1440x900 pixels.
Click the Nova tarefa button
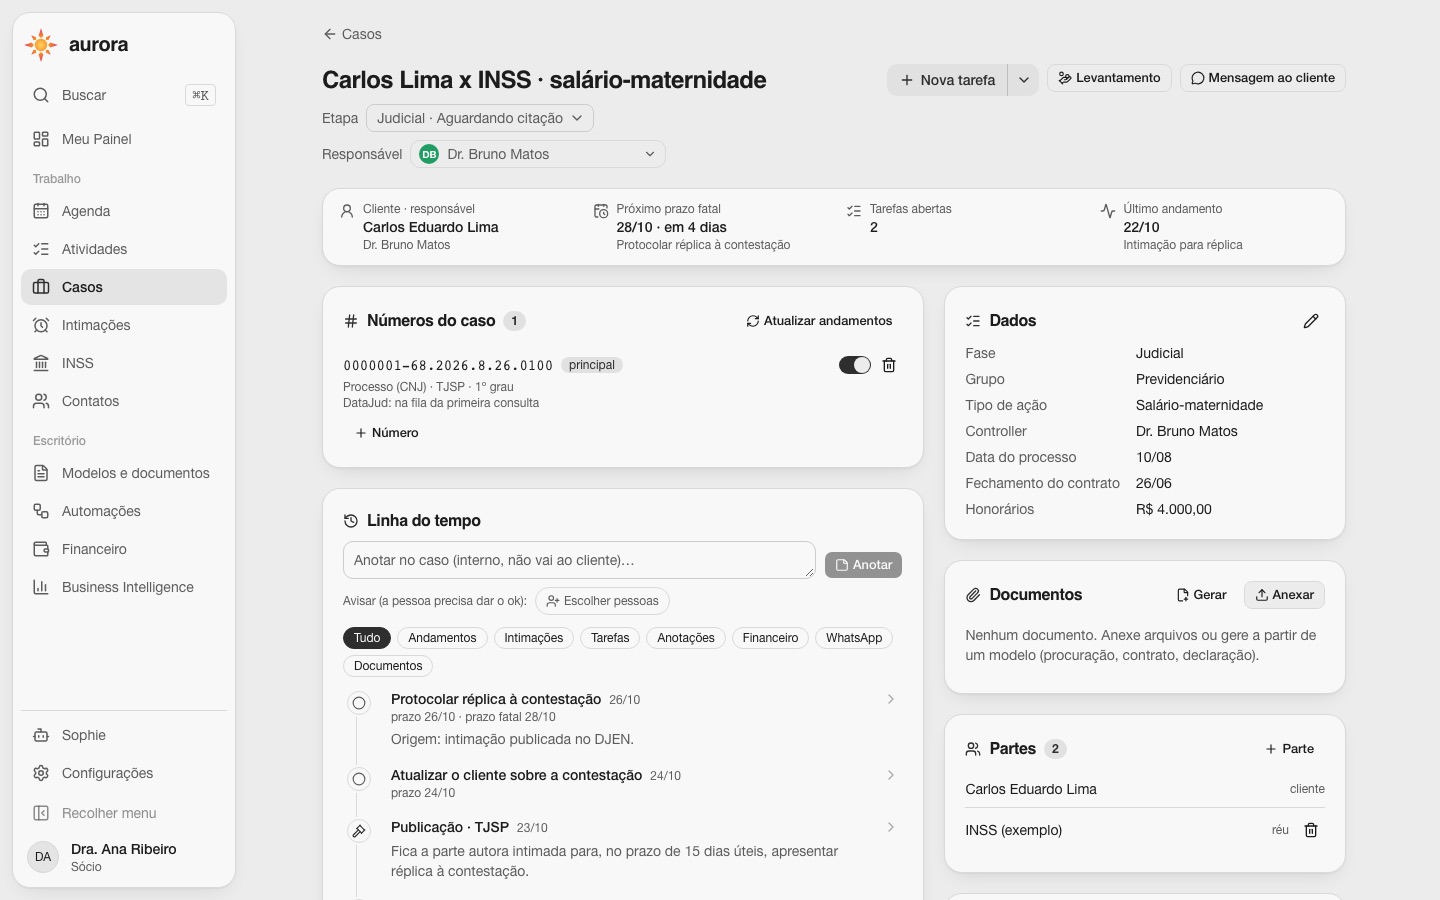[948, 80]
